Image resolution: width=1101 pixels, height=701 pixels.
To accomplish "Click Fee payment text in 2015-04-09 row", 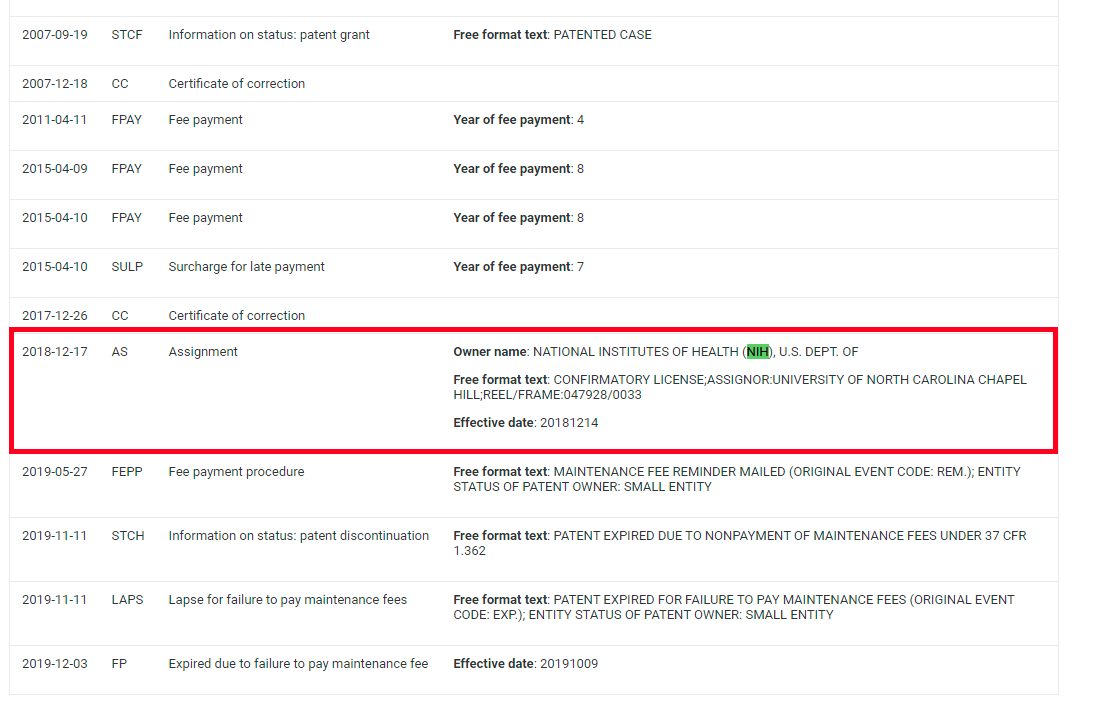I will pyautogui.click(x=206, y=169).
